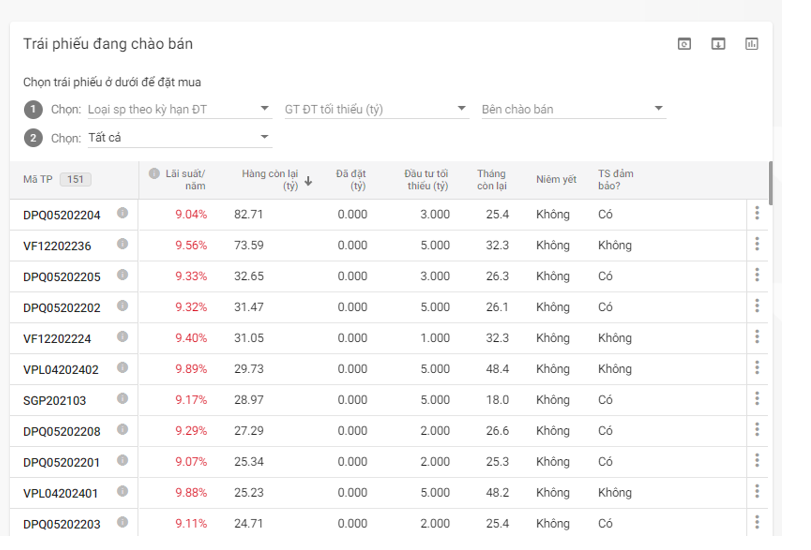The width and height of the screenshot is (811, 550).
Task: Click the 9.56% interest rate value
Action: [191, 245]
